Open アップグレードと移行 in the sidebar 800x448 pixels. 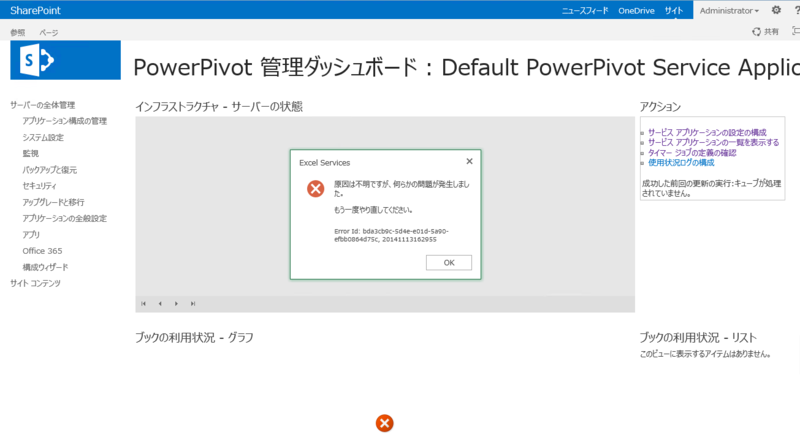[53, 202]
